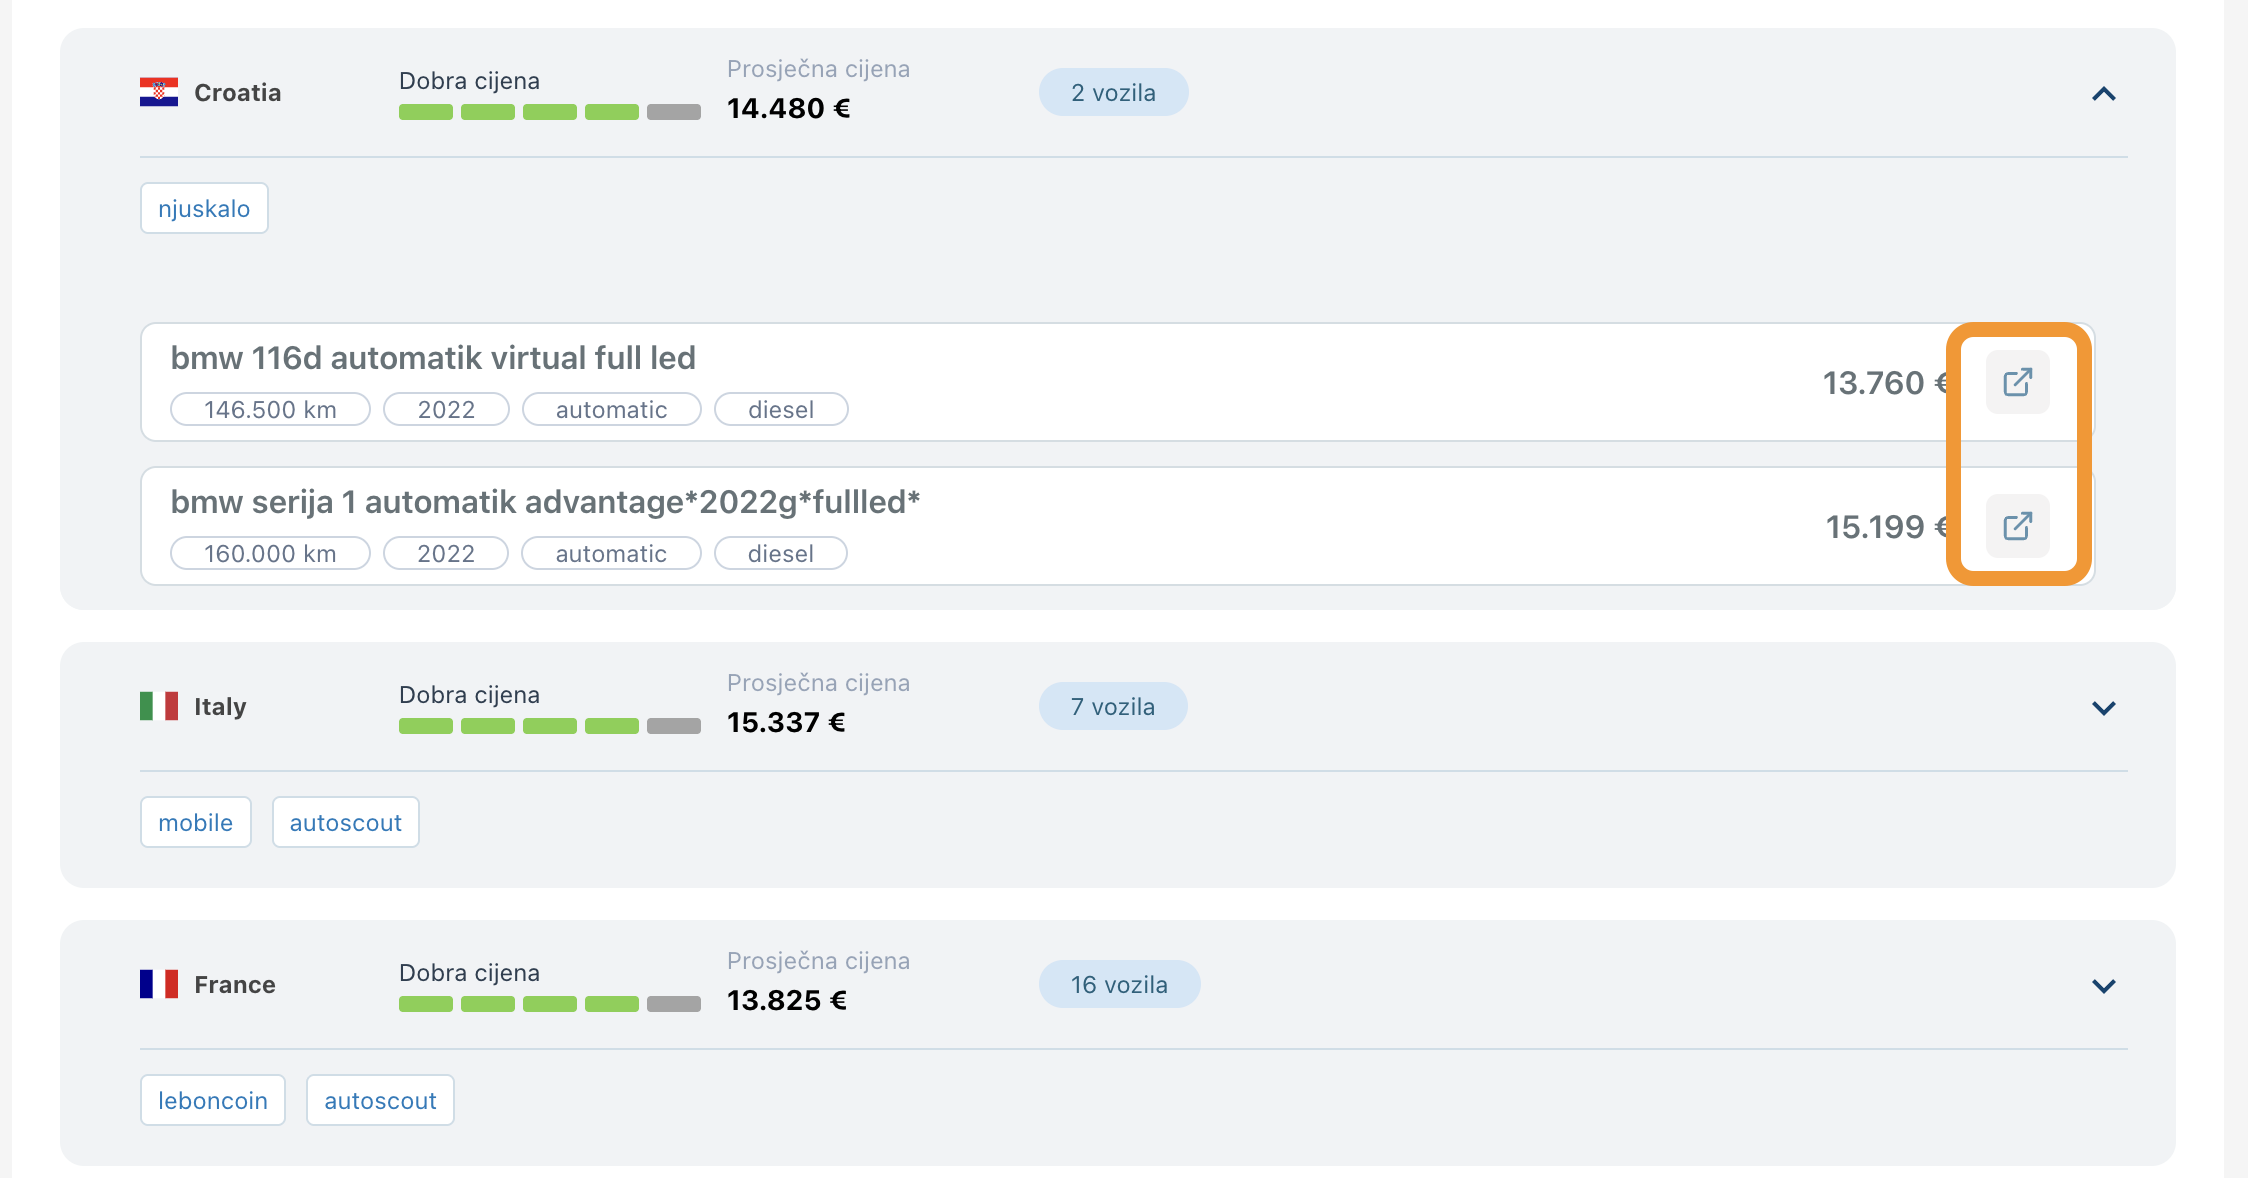Open external link for bmw serija 1 listing
2248x1178 pixels.
click(2017, 526)
